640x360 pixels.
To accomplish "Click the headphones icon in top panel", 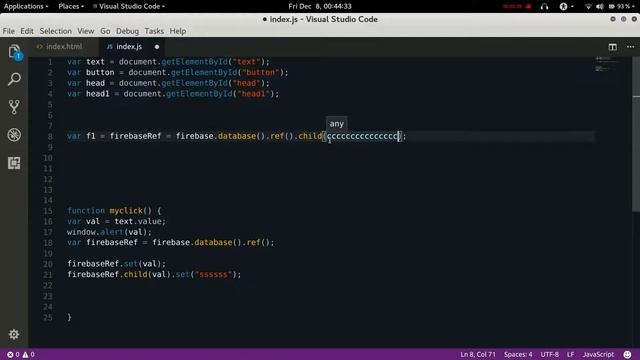I will pos(544,6).
